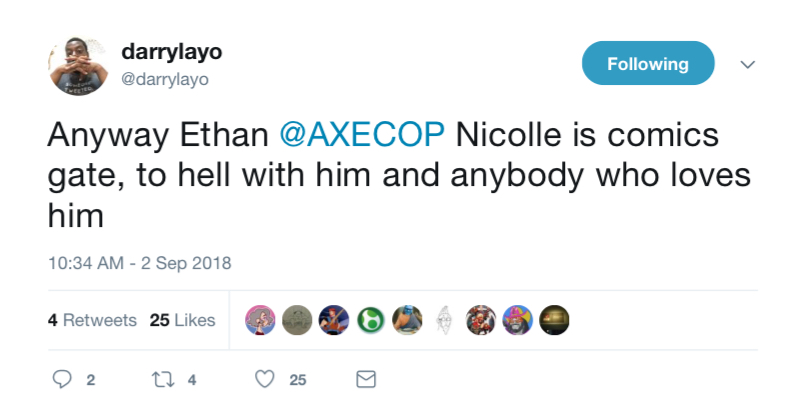
Task: Retweet using the retweet arrows icon
Action: tap(163, 379)
